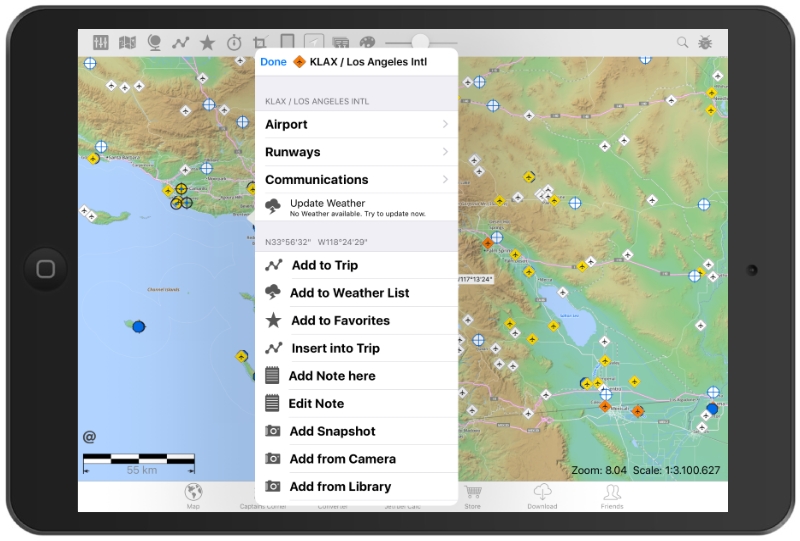800x541 pixels.
Task: Open the stopwatch timer icon
Action: (x=234, y=42)
